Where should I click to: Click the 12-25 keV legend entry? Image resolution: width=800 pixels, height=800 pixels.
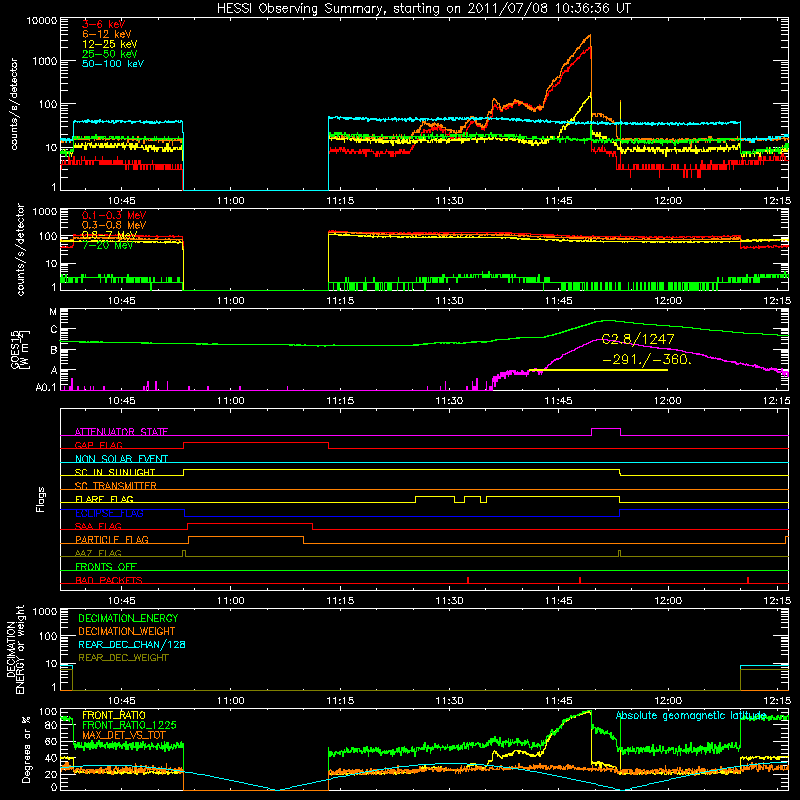110,44
